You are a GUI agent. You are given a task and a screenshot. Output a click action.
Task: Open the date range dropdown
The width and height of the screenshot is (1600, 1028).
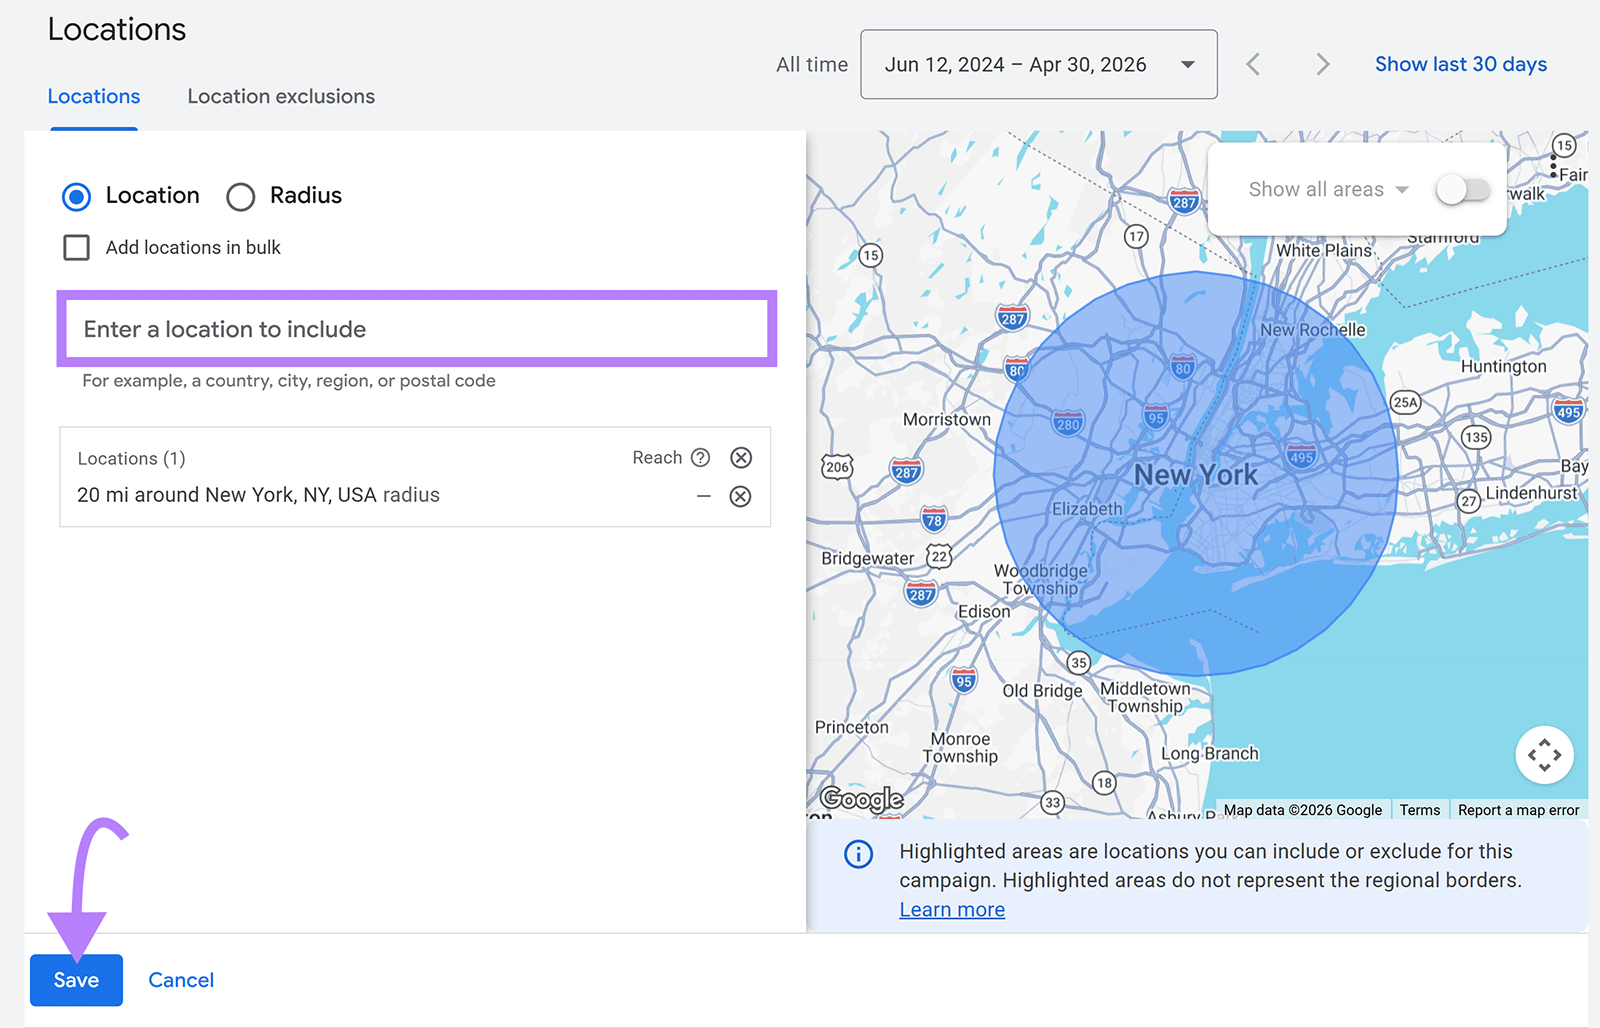(1039, 64)
